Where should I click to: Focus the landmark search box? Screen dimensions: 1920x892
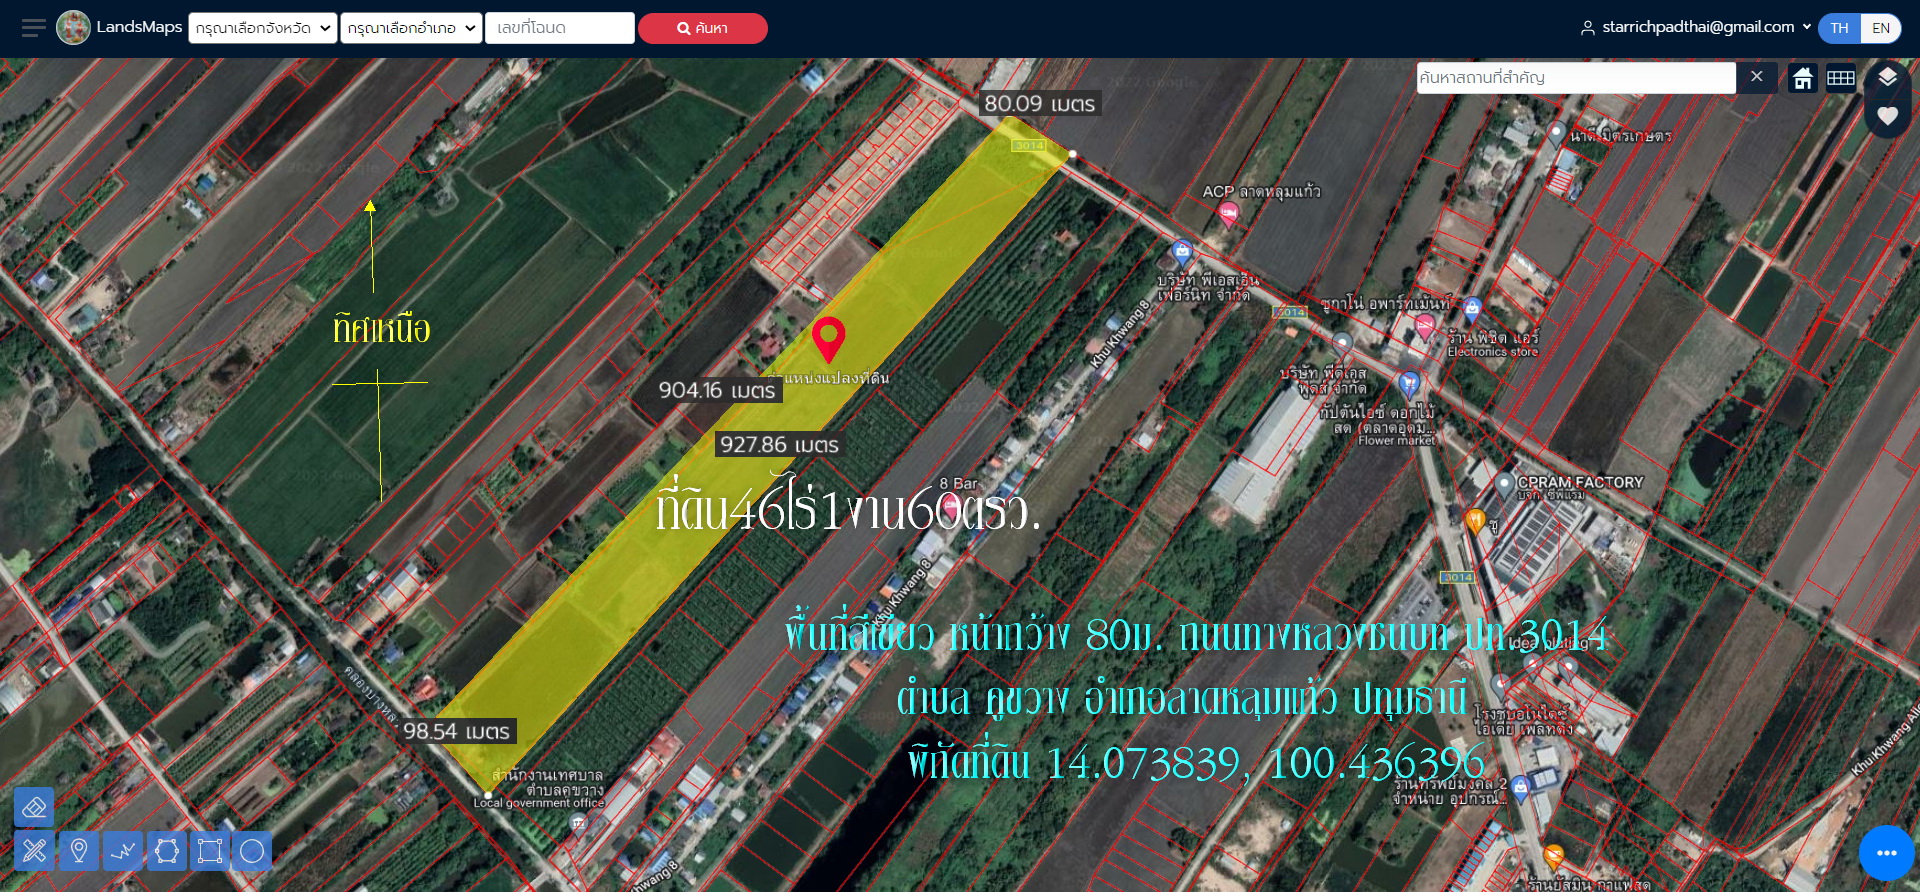(x=1576, y=78)
